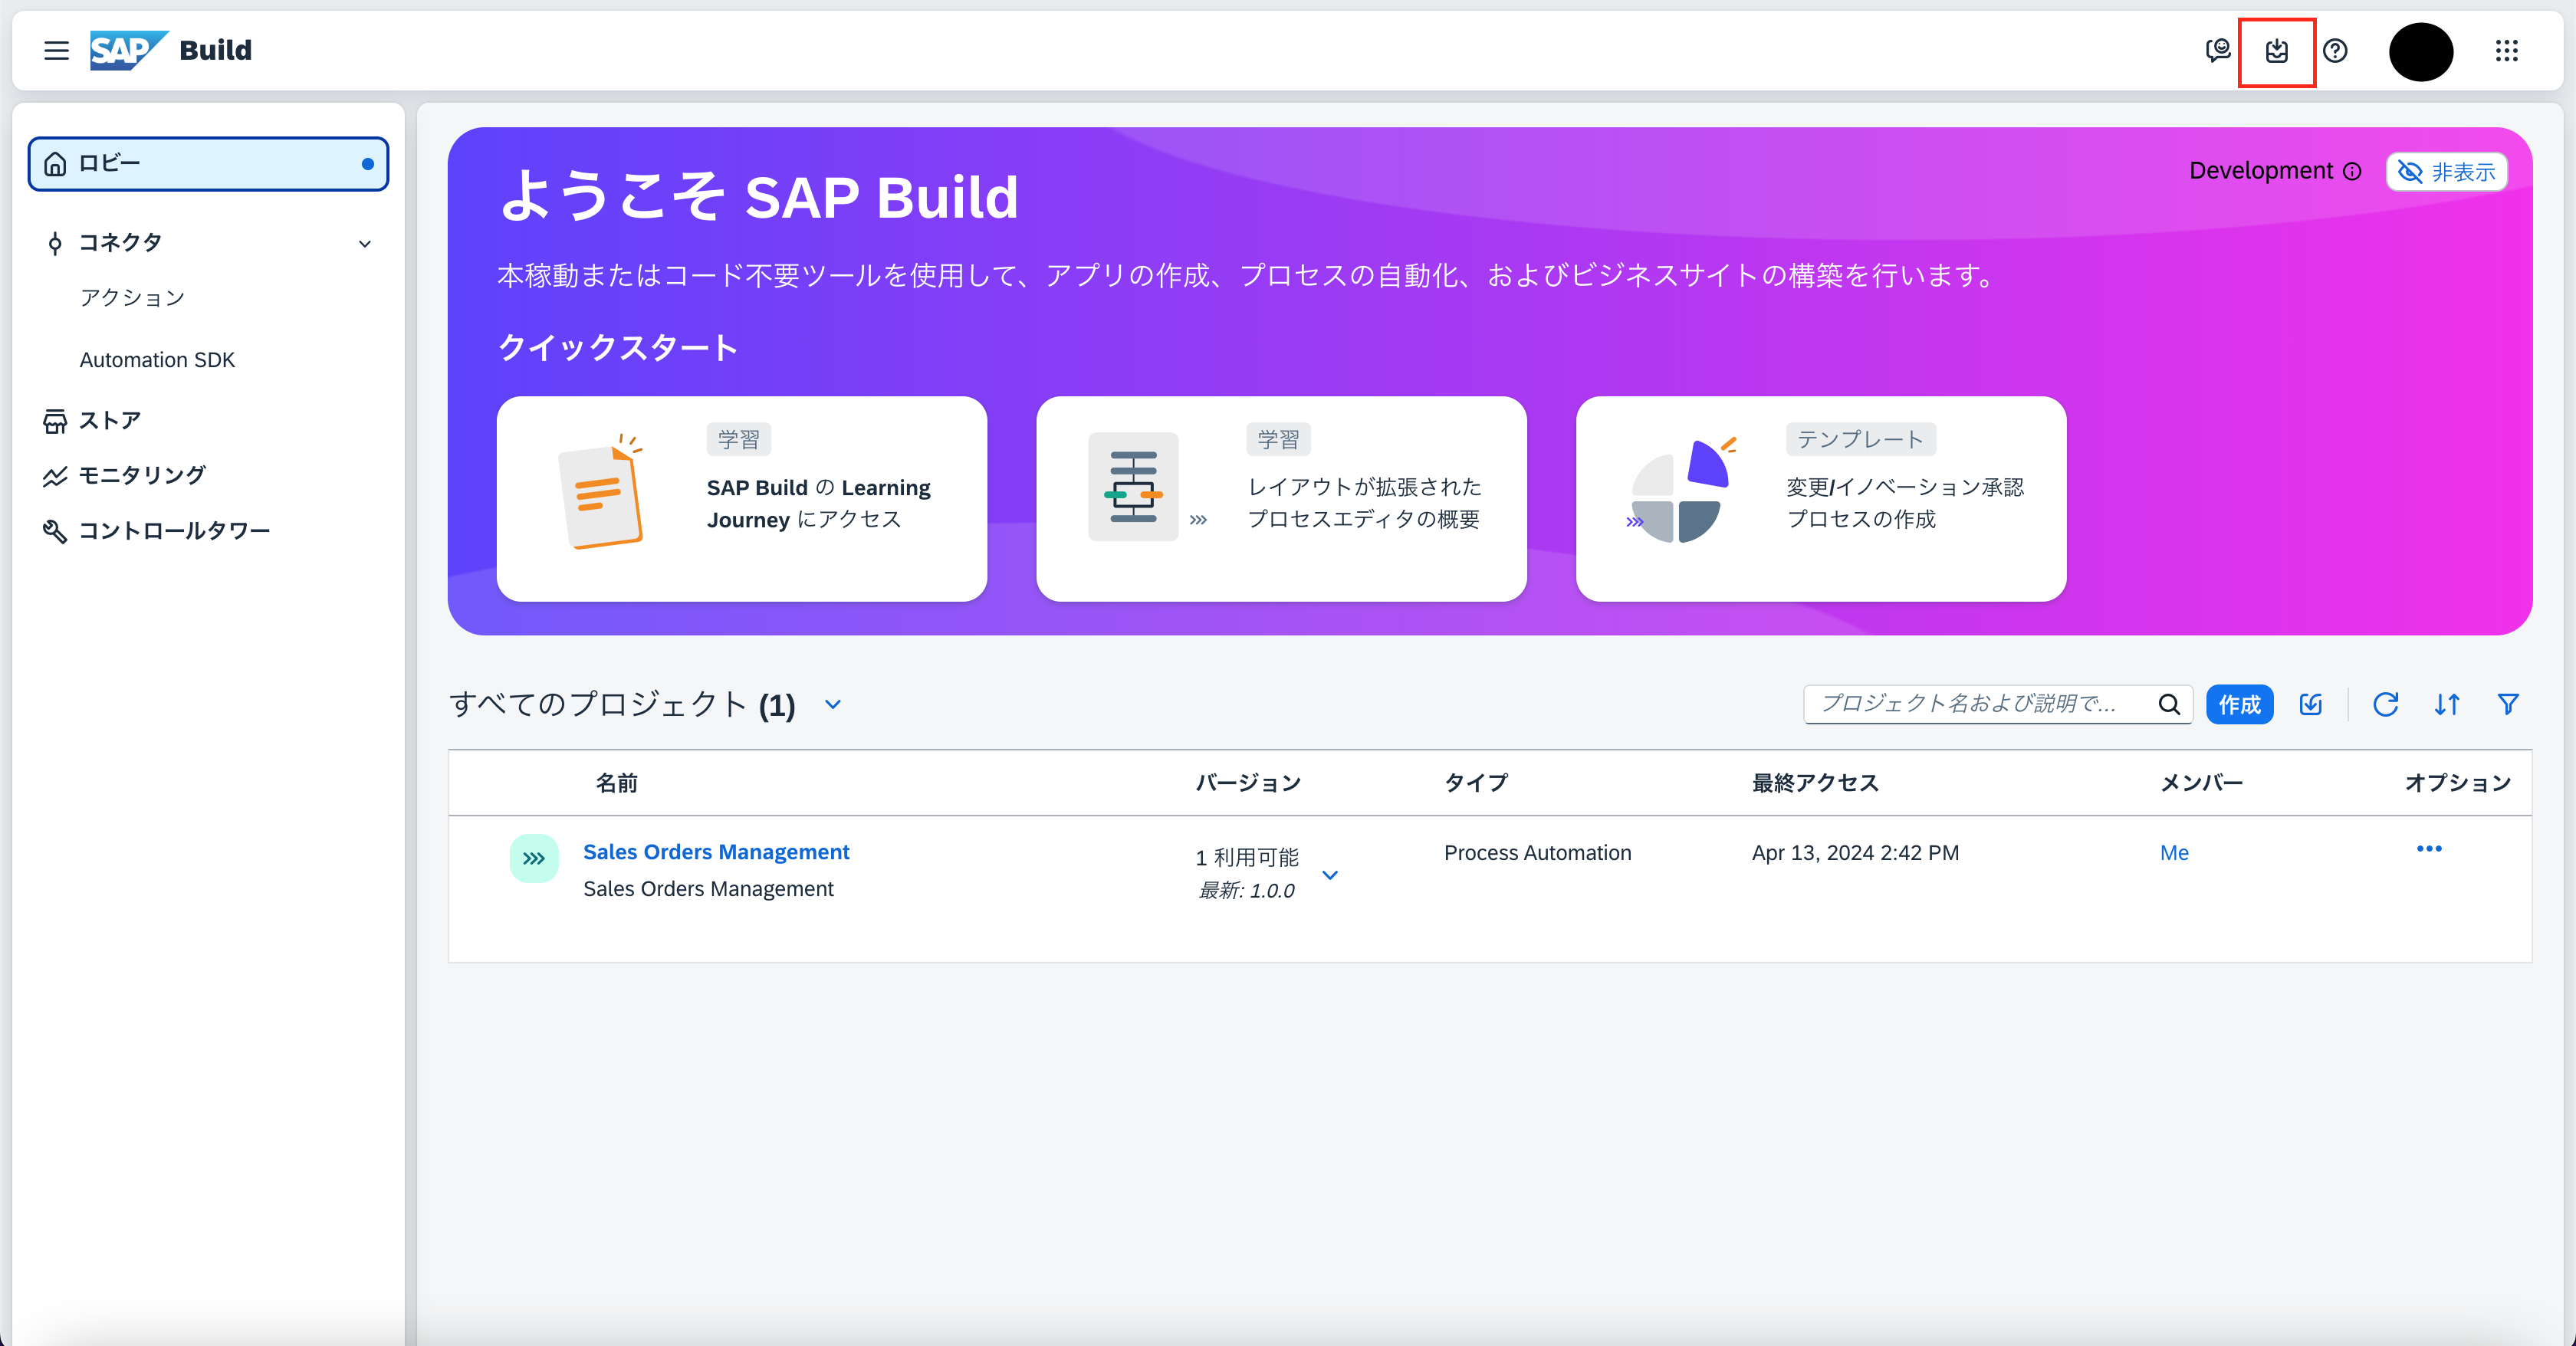Click the Development info toggle icon
This screenshot has height=1346, width=2576.
pyautogui.click(x=2353, y=171)
